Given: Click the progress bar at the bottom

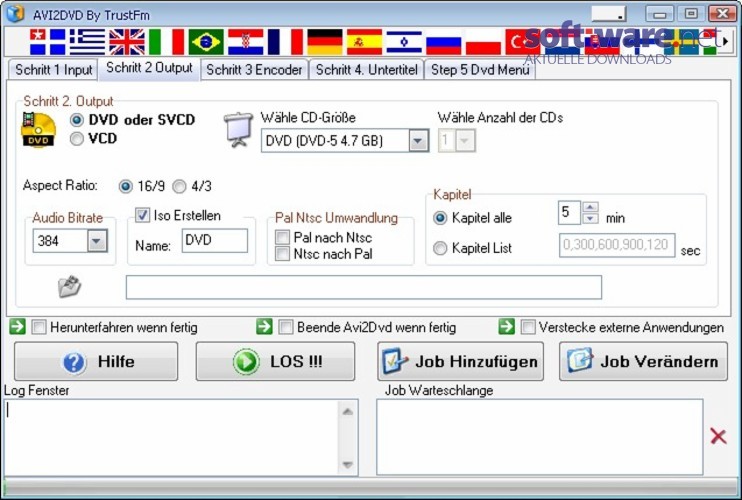Looking at the screenshot, I should tap(371, 487).
